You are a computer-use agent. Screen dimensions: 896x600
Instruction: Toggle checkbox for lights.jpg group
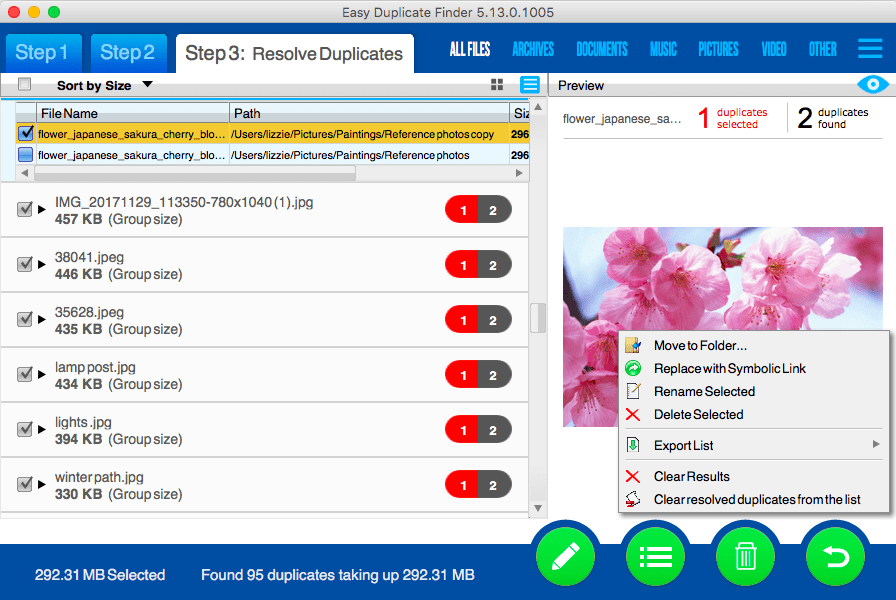coord(25,429)
